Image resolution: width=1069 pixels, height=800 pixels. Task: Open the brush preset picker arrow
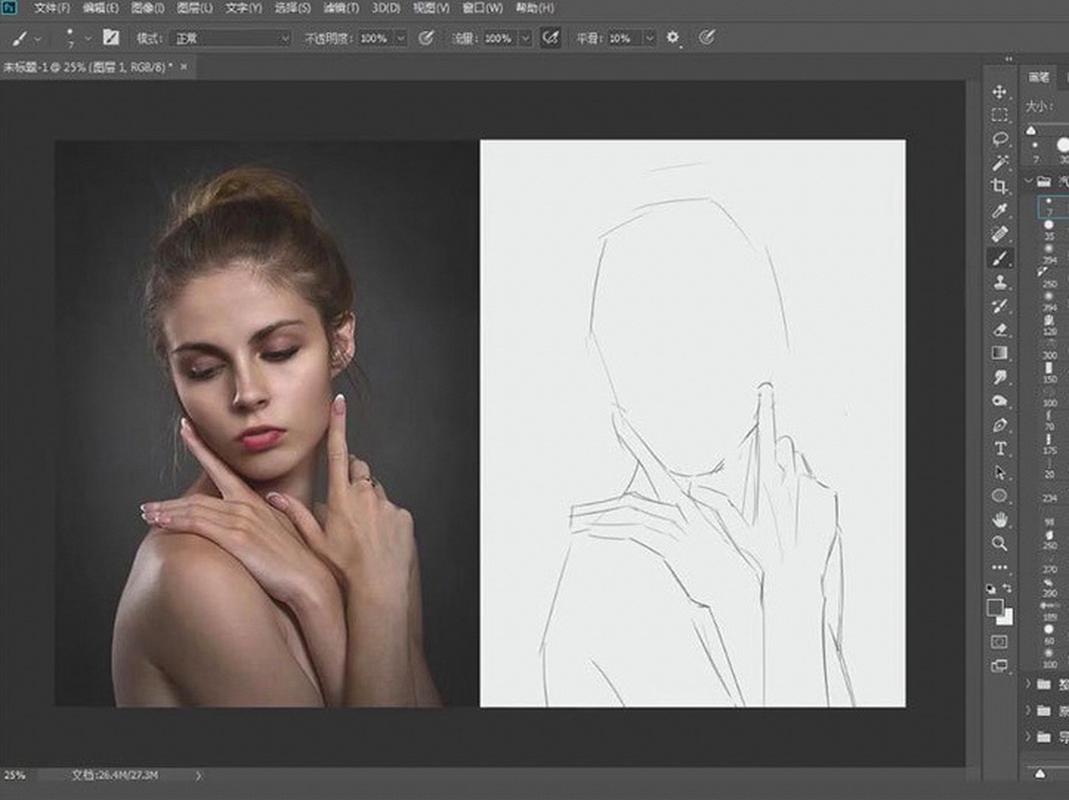(88, 38)
